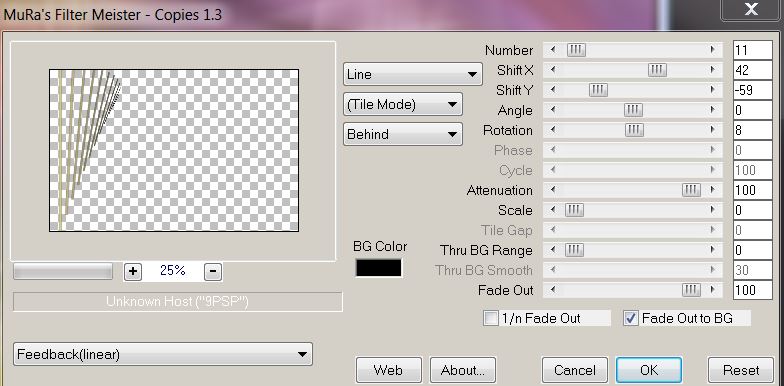784x386 pixels.
Task: Click the Number value input field
Action: tap(752, 50)
